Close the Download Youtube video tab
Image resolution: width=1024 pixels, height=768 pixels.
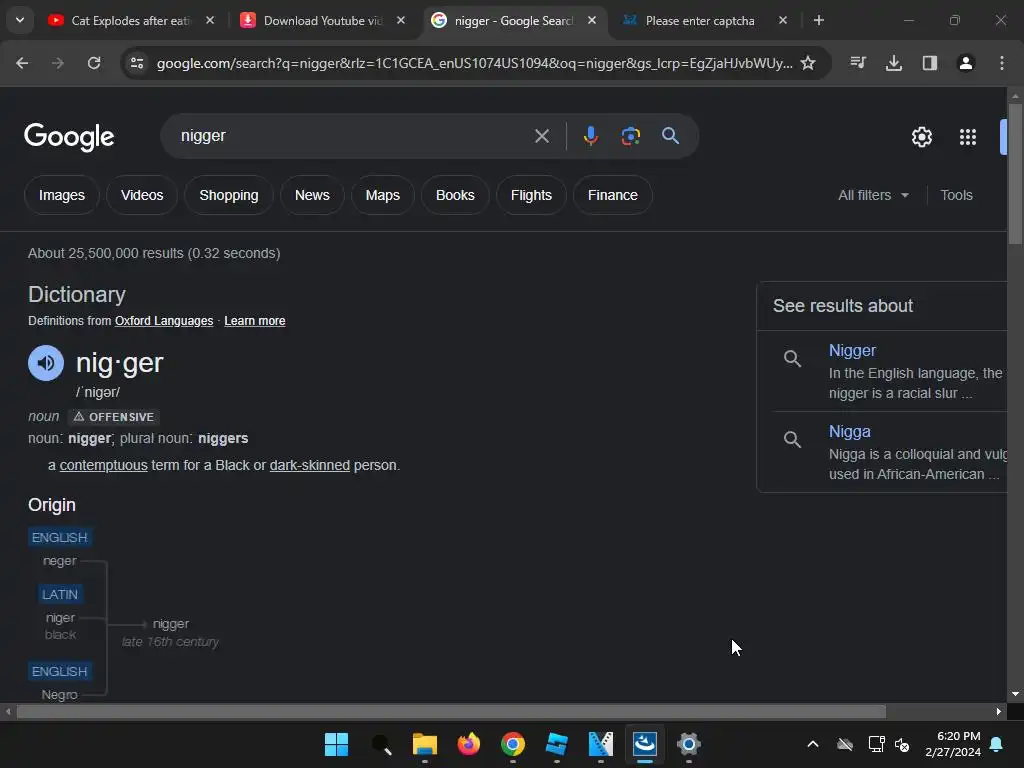pyautogui.click(x=401, y=20)
